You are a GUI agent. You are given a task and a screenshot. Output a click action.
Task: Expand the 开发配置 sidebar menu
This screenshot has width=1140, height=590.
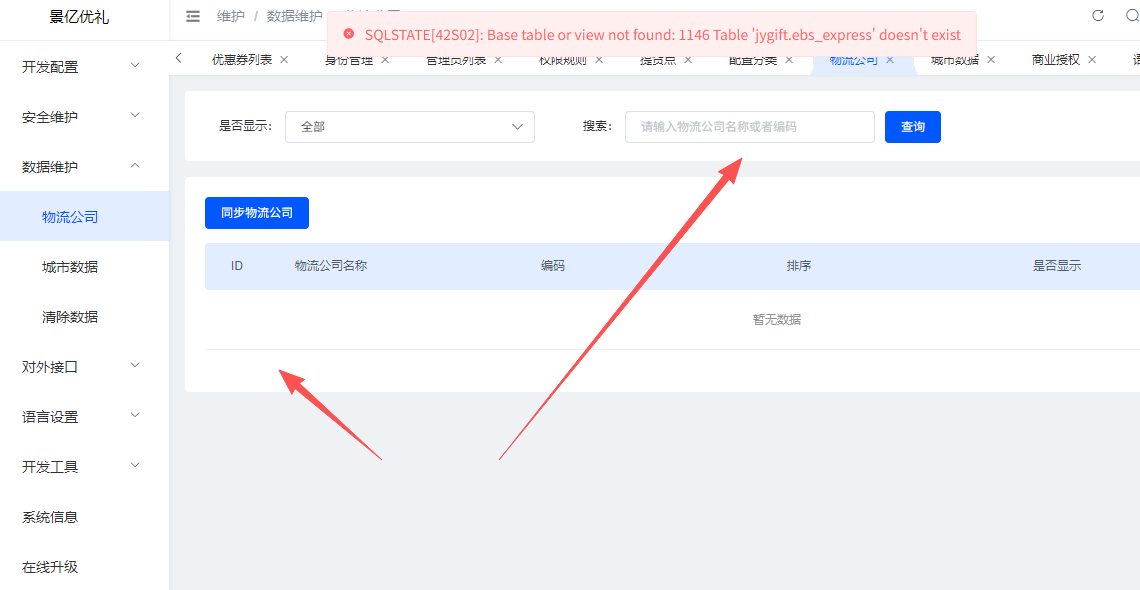(x=84, y=67)
